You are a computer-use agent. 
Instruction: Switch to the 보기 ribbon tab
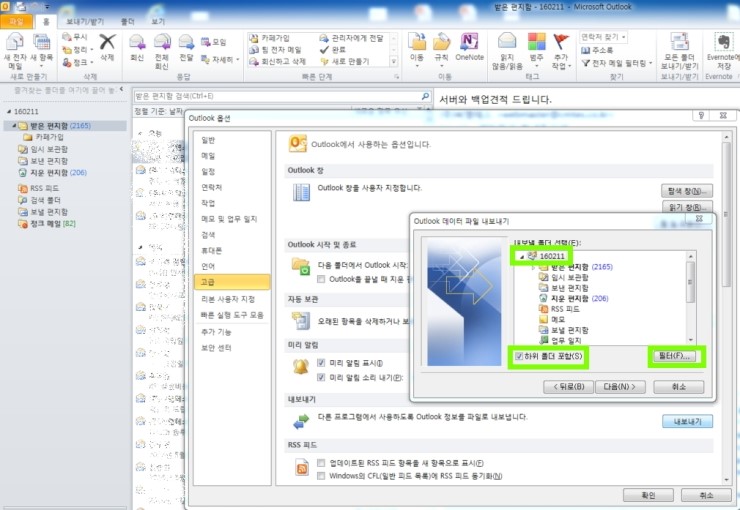158,22
